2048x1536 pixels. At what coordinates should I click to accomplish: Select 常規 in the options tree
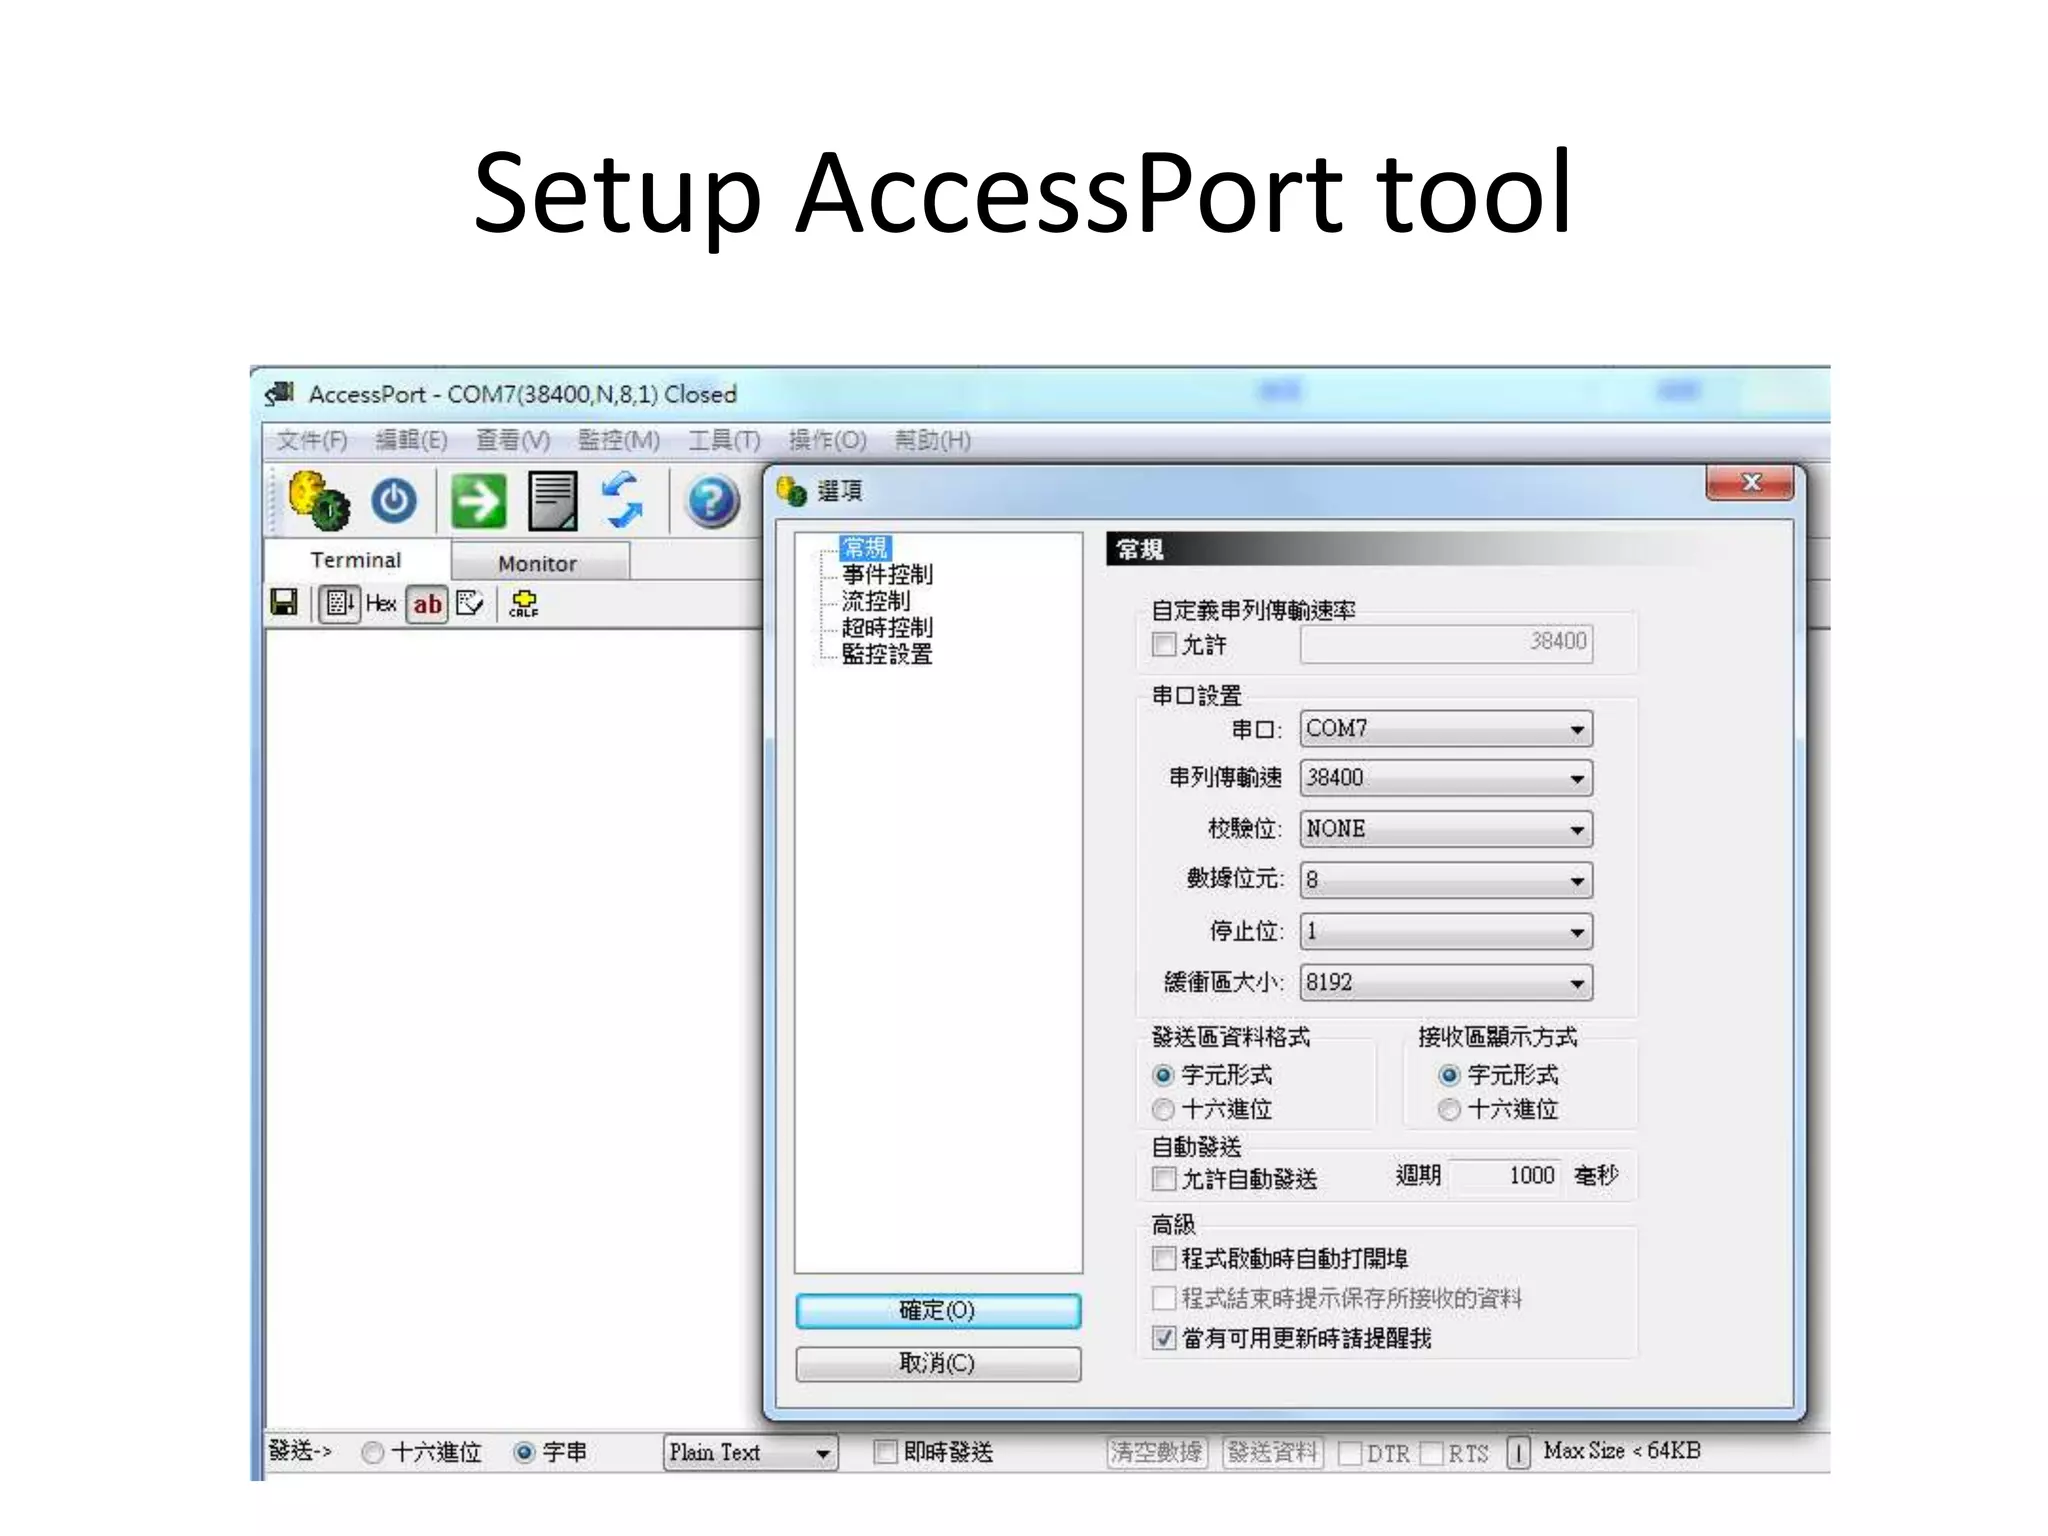pyautogui.click(x=865, y=548)
